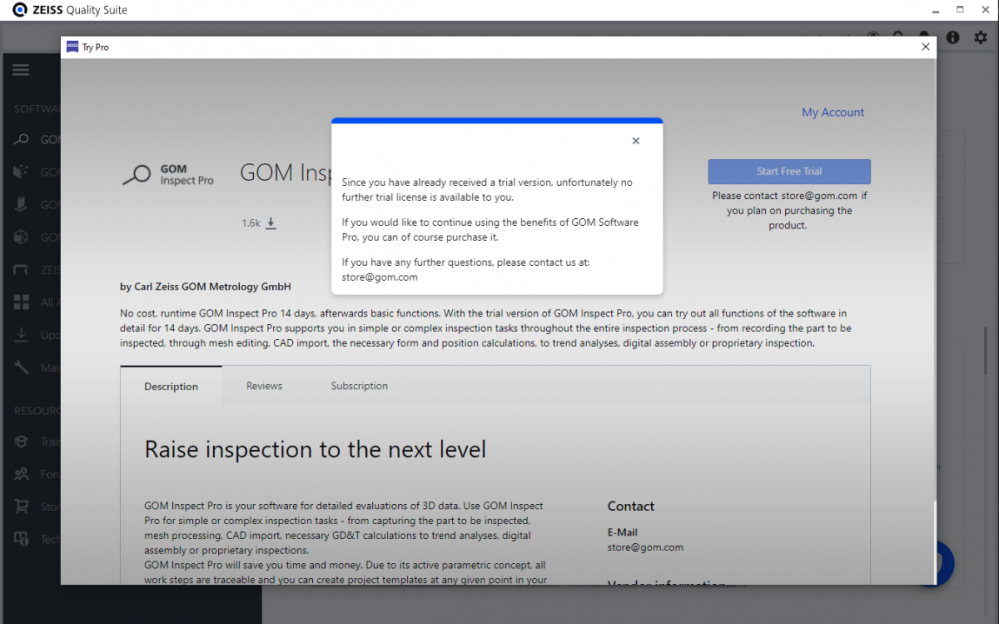Open the My Account link
Image resolution: width=999 pixels, height=624 pixels.
click(833, 112)
